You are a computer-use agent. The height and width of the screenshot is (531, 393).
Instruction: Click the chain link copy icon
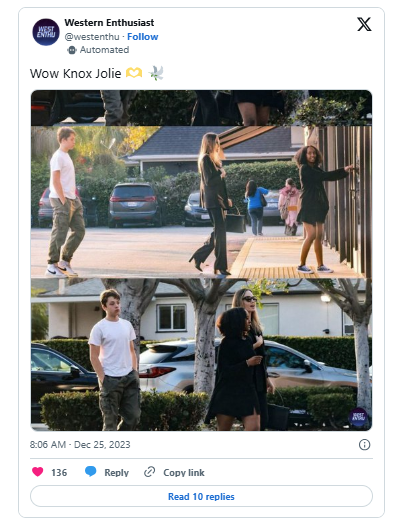pos(149,472)
